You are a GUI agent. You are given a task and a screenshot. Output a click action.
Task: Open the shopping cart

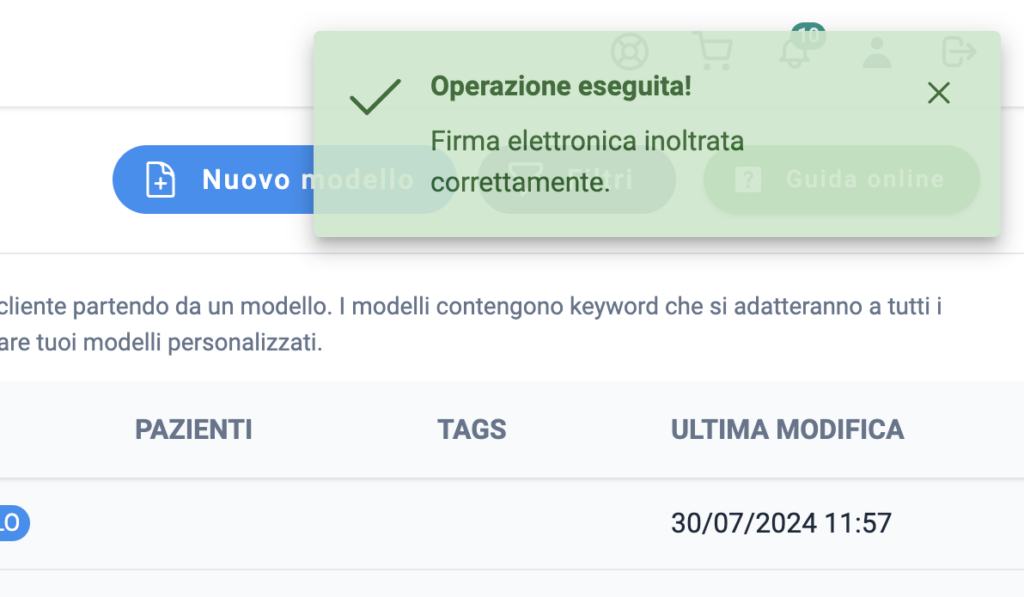713,51
